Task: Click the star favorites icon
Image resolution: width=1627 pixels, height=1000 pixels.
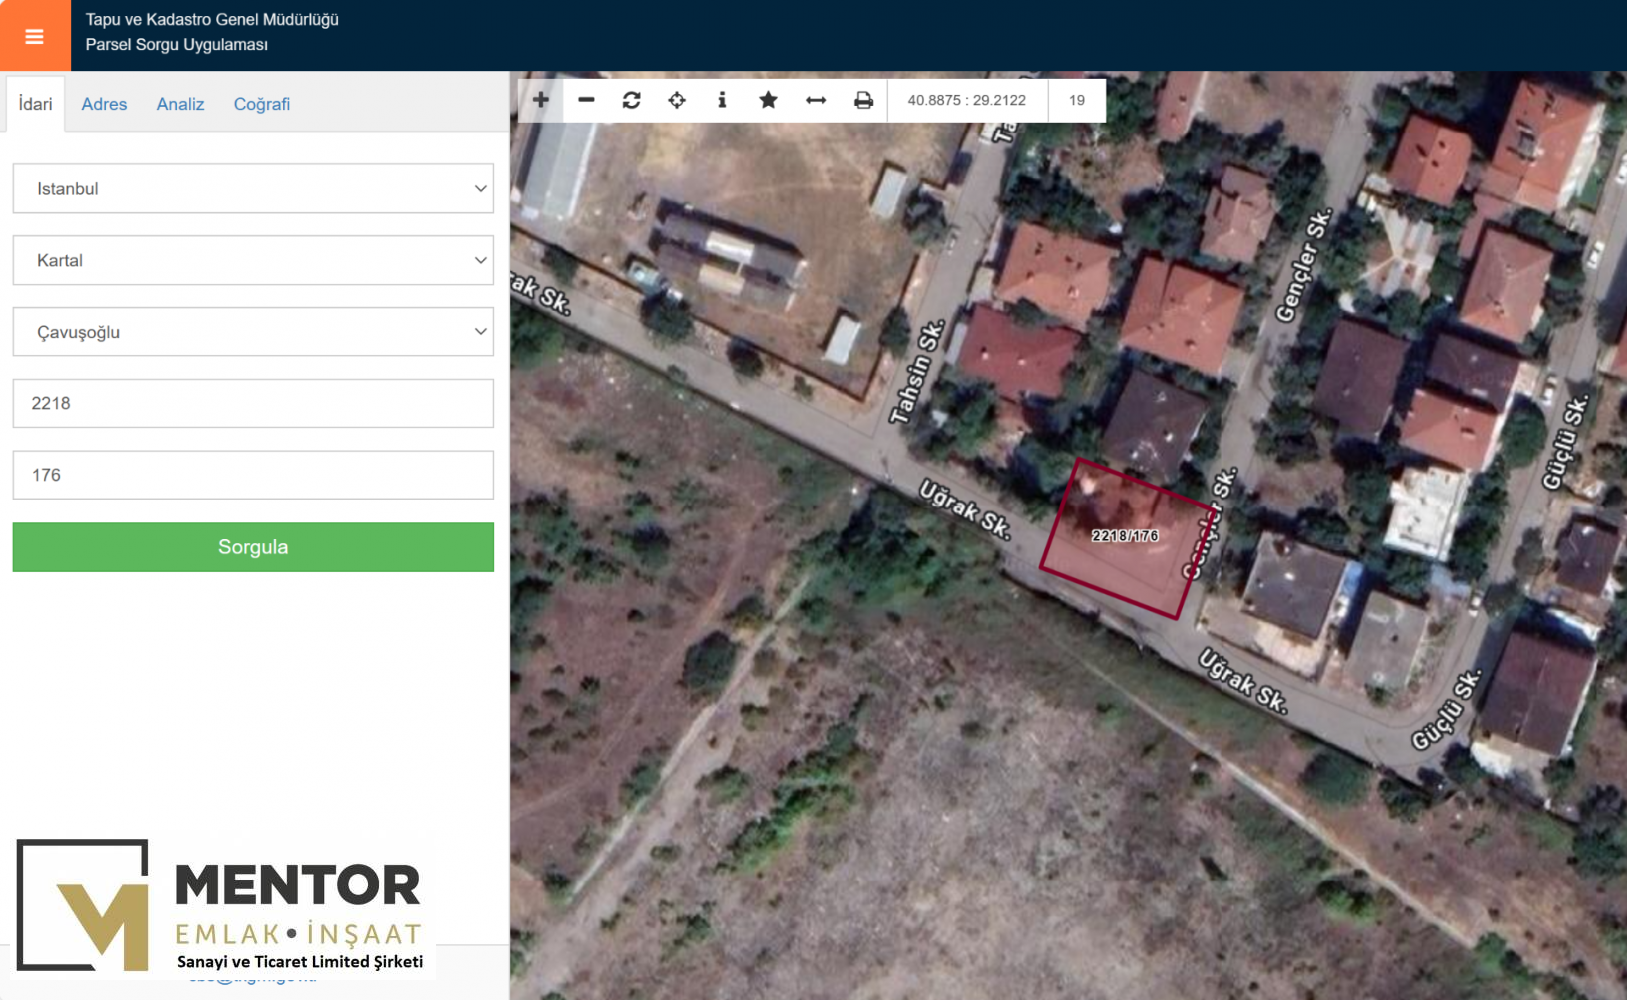Action: coord(768,100)
